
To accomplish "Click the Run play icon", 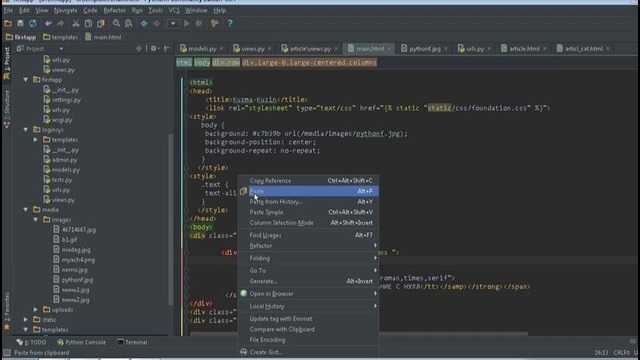I will coord(187,23).
